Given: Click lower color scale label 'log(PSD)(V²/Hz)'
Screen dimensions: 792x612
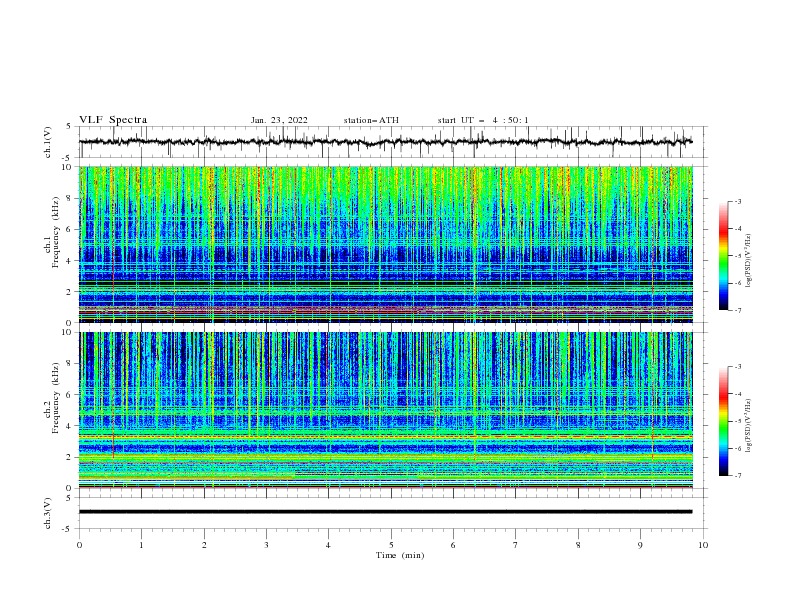Looking at the screenshot, I should click(x=749, y=426).
